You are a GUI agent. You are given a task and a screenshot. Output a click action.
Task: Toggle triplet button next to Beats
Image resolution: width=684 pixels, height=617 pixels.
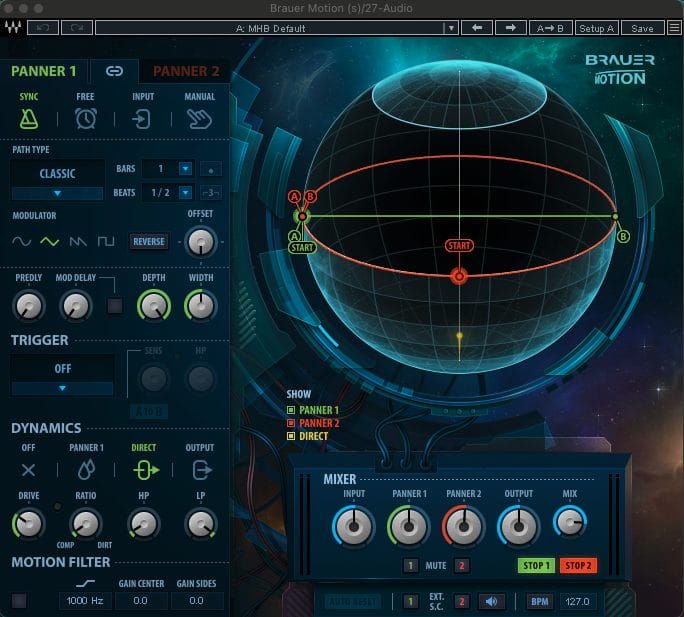click(211, 192)
